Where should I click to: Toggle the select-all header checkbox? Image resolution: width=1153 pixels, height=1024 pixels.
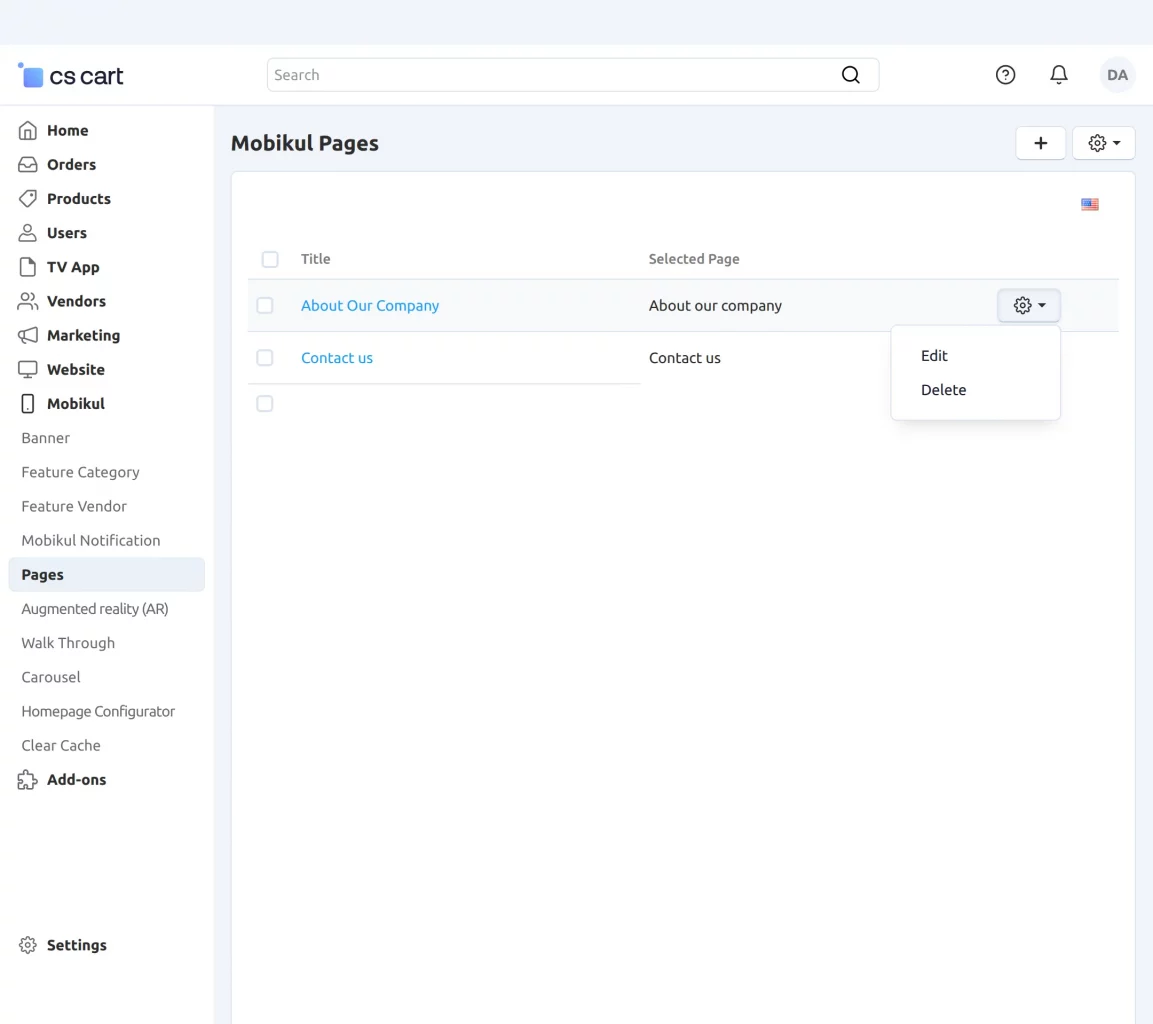point(270,259)
